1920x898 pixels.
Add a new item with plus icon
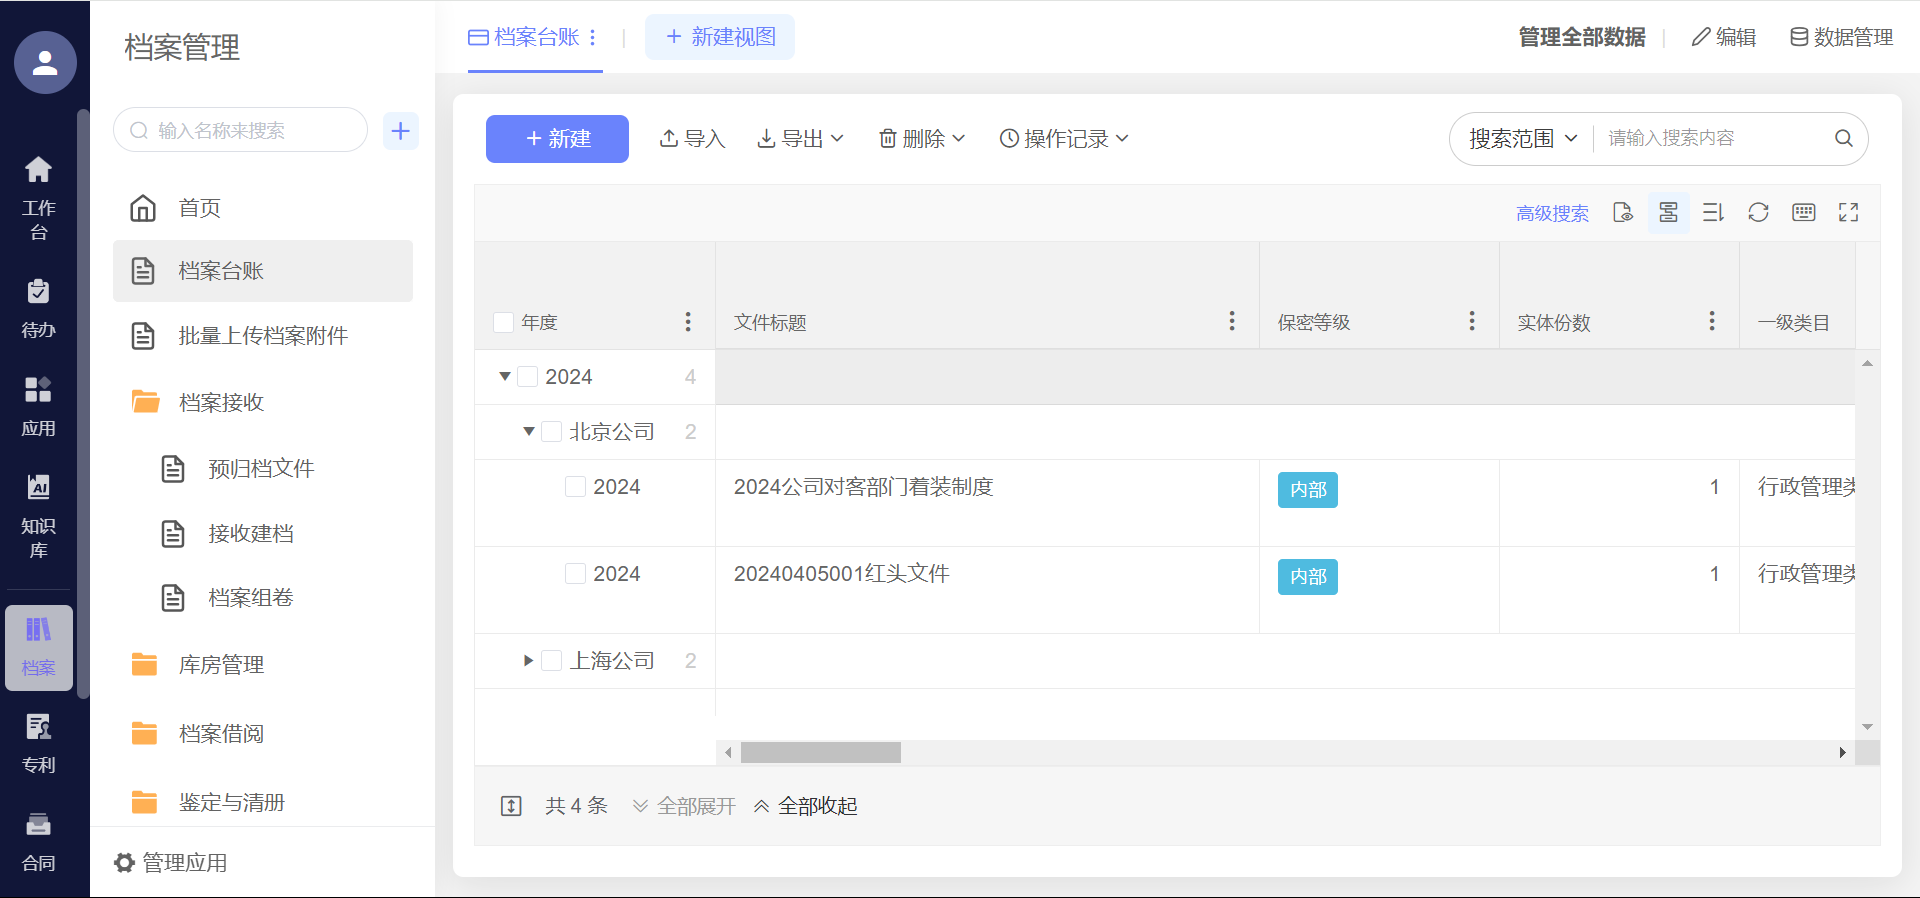pyautogui.click(x=400, y=131)
